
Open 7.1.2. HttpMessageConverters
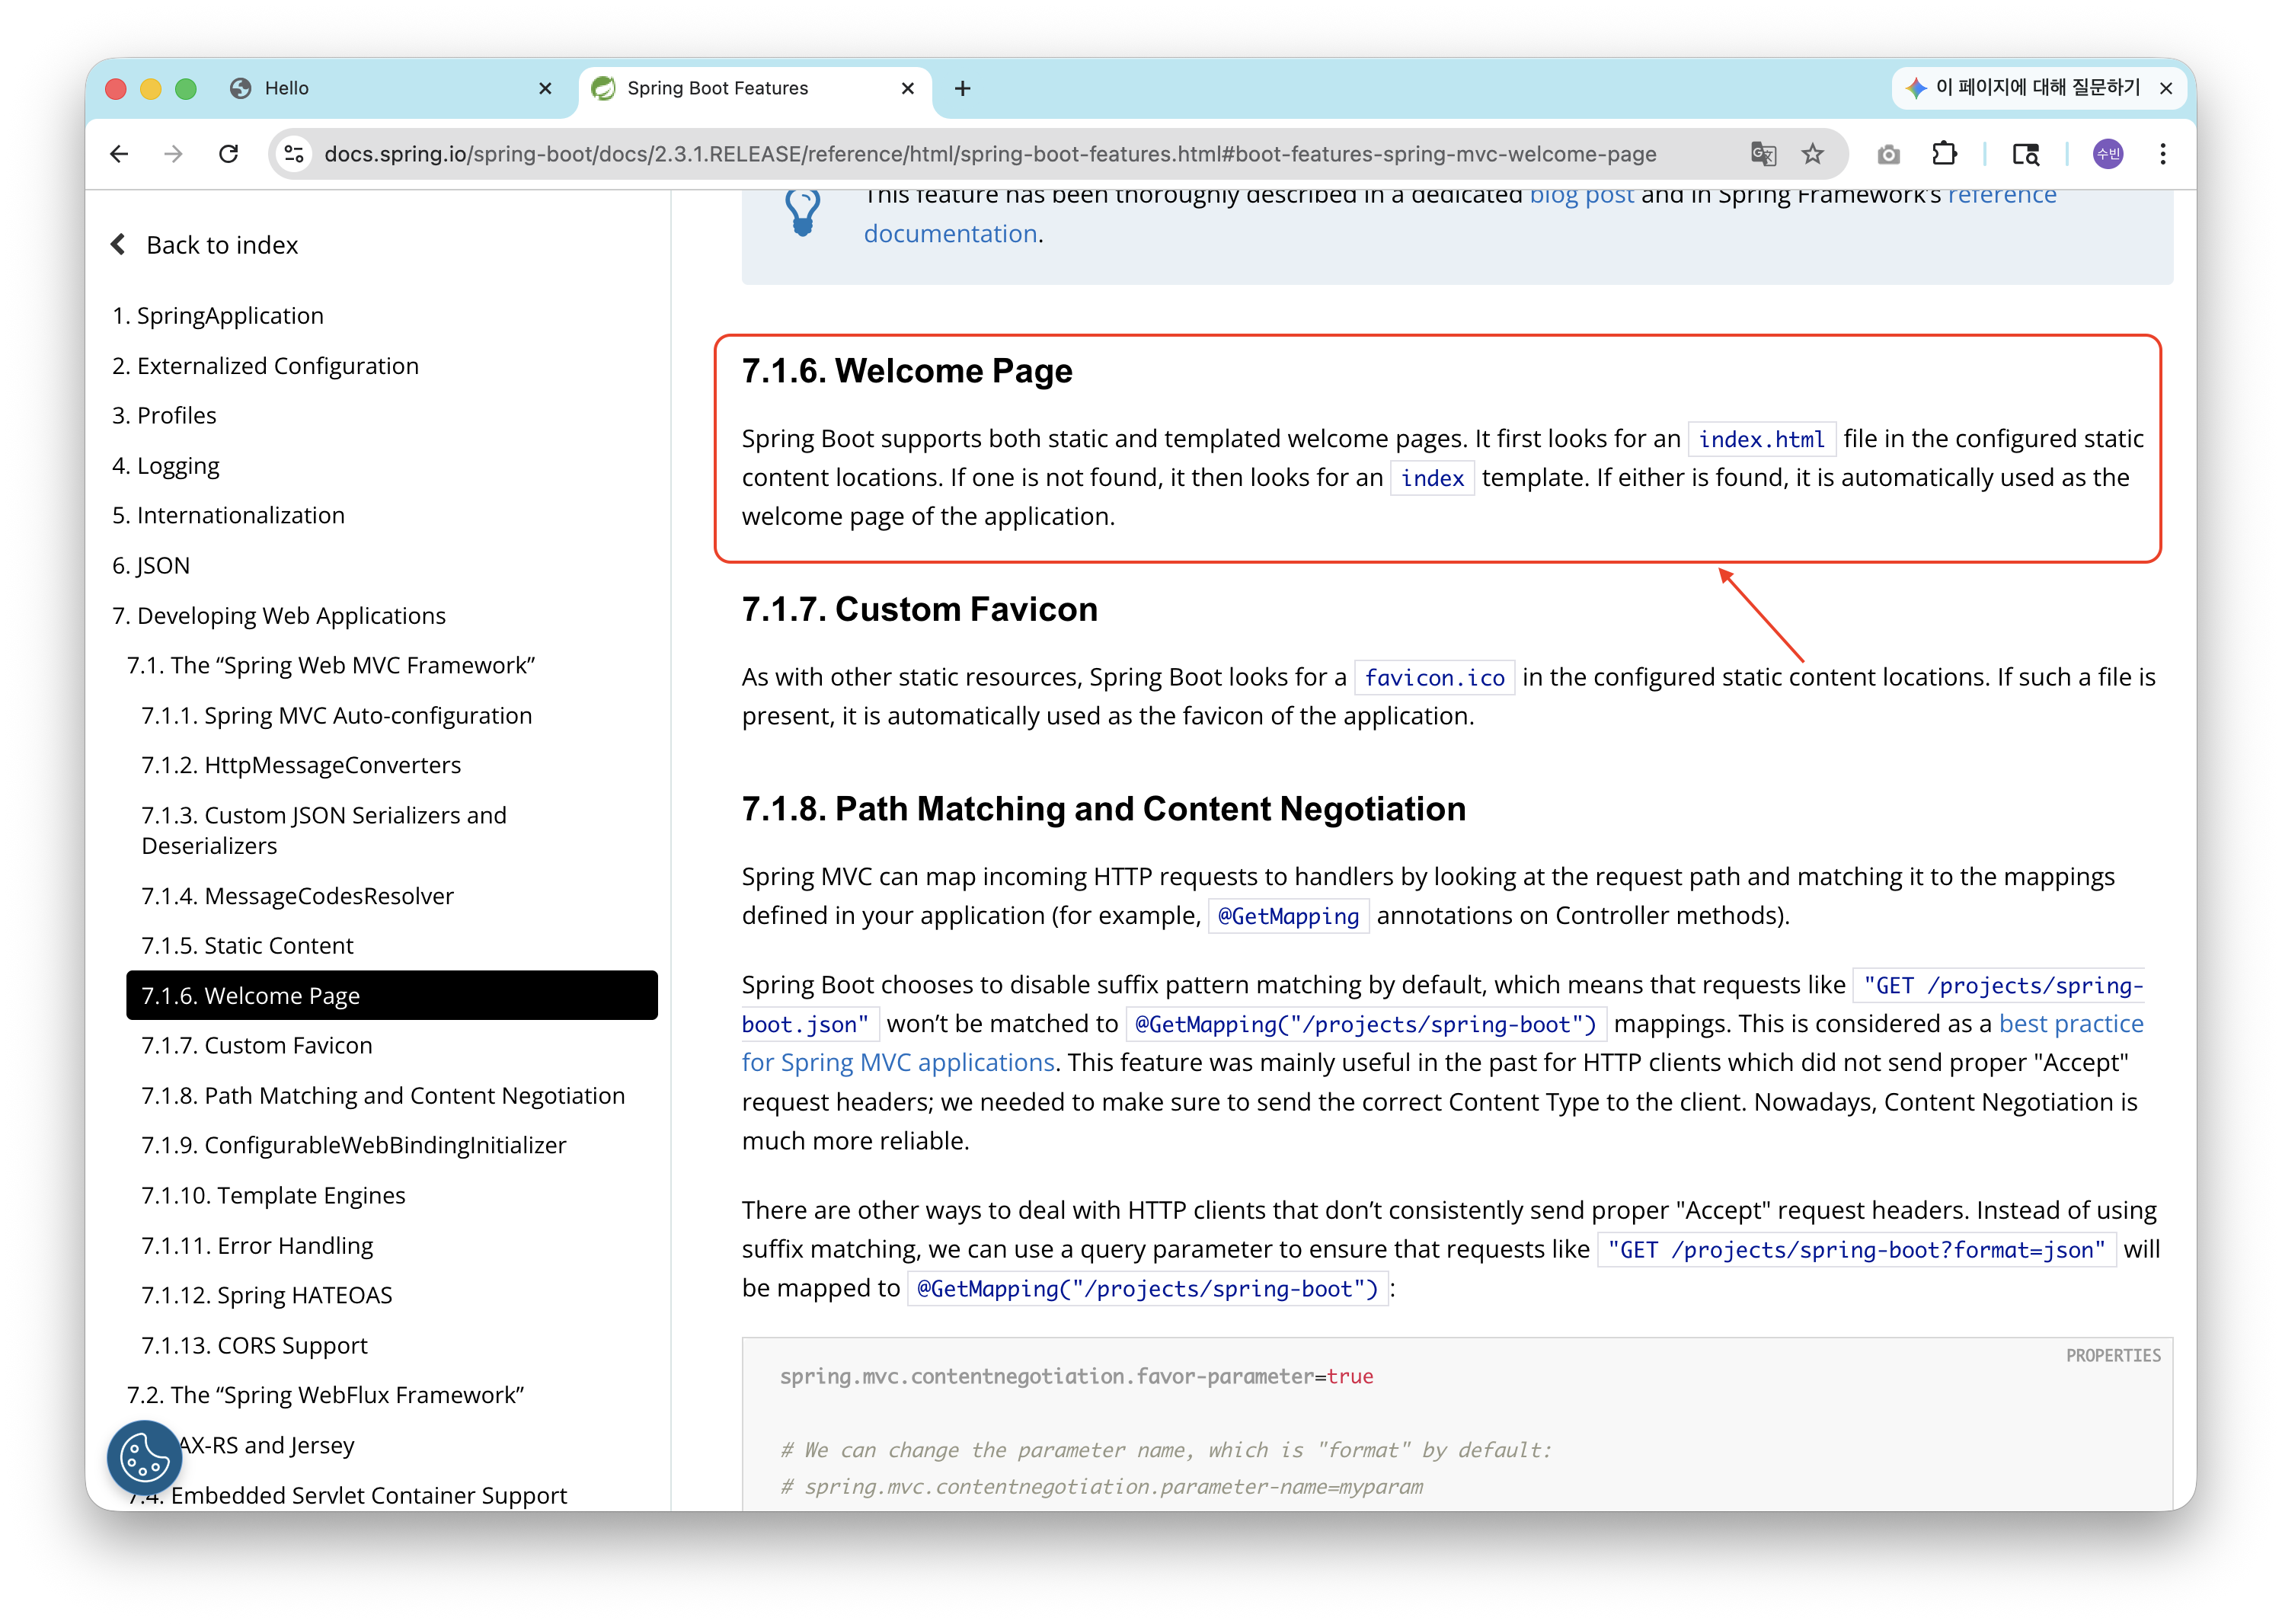301,766
